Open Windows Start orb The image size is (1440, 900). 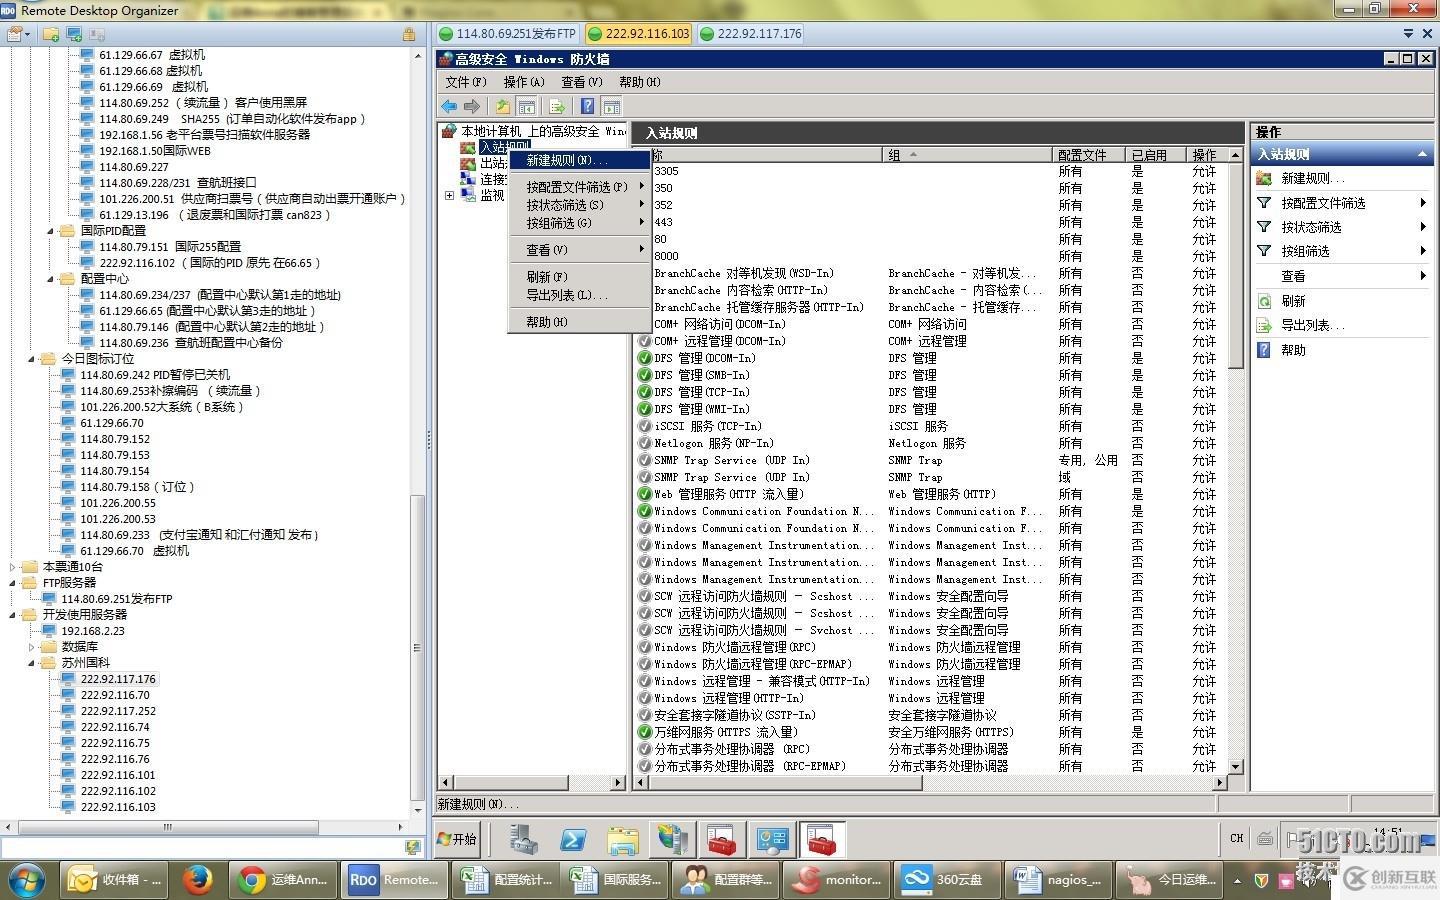27,879
